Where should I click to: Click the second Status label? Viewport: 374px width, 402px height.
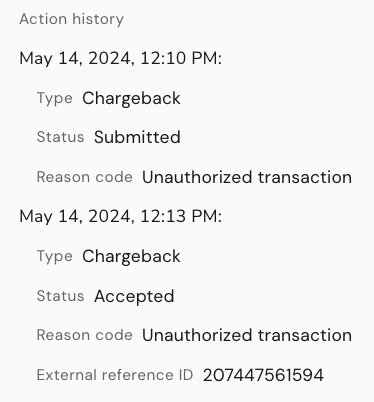[60, 296]
